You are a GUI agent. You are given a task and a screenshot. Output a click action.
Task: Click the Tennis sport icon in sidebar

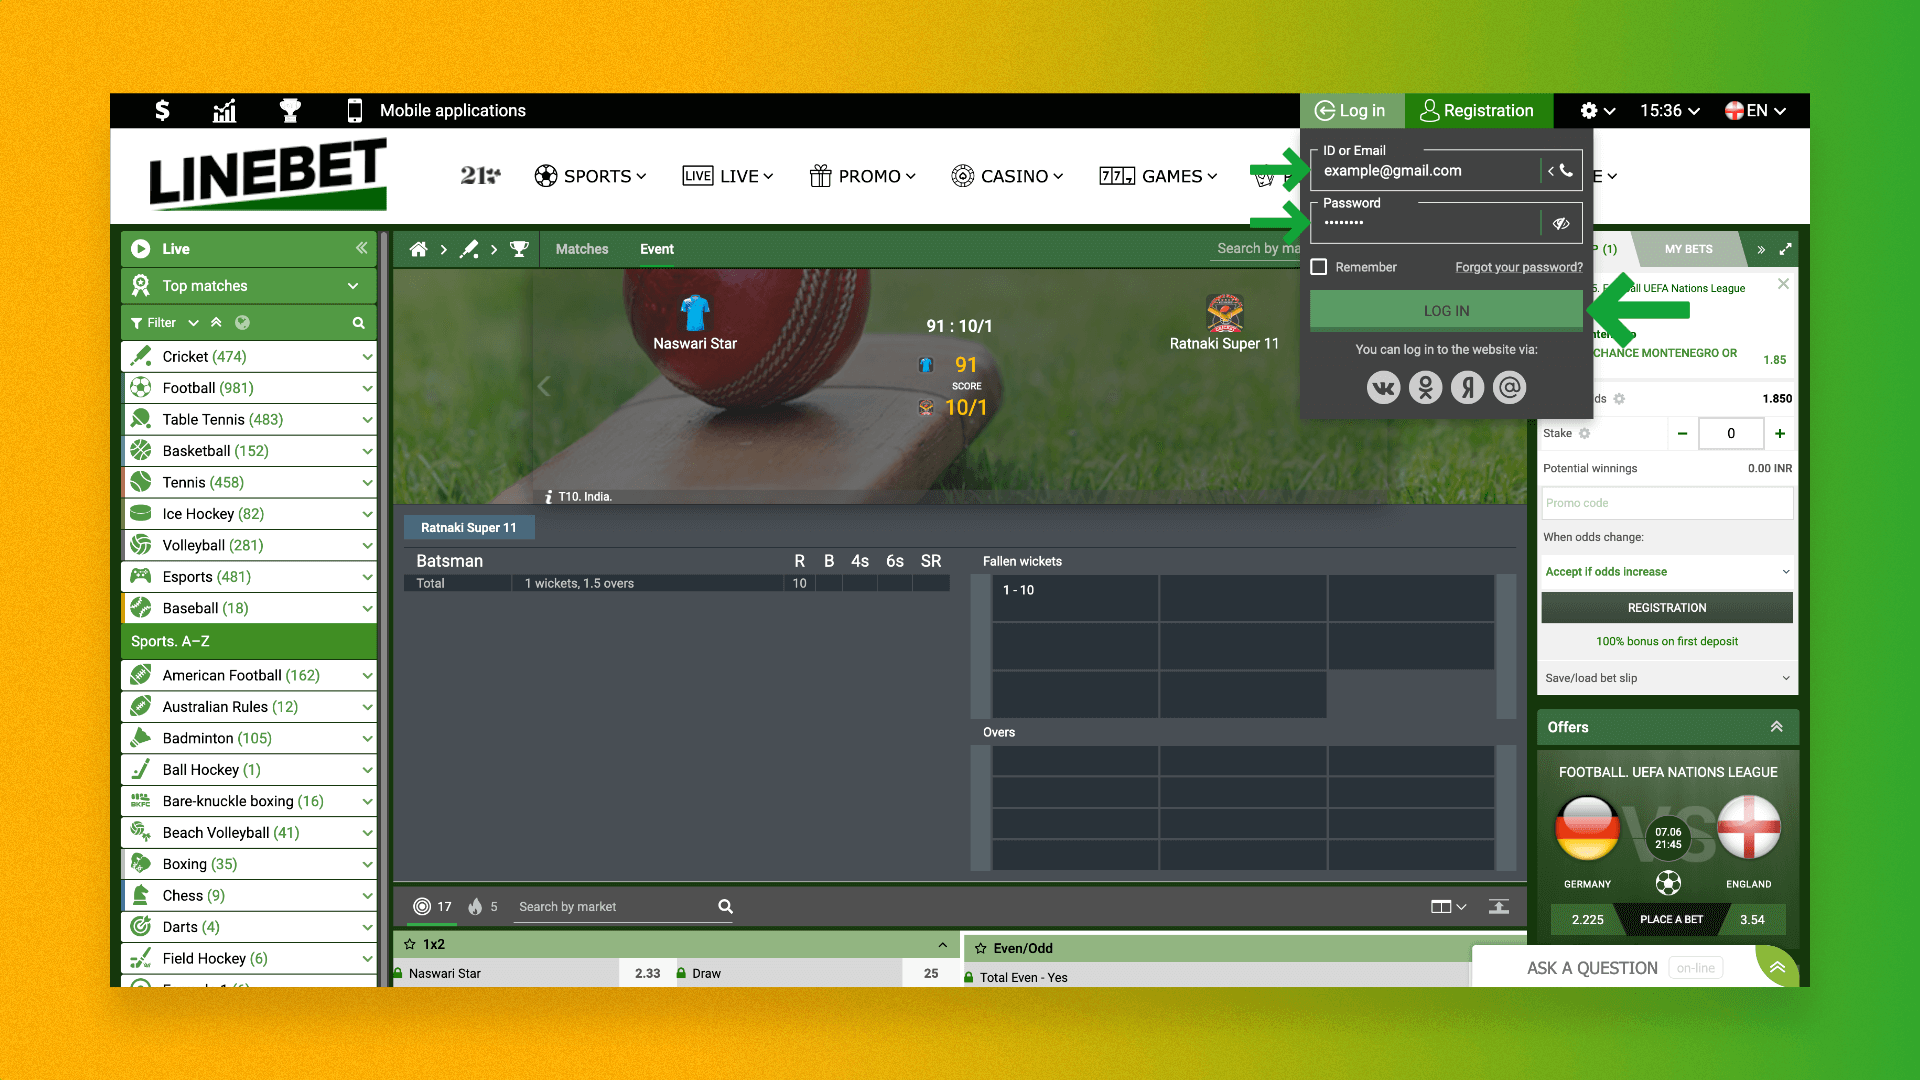point(142,481)
